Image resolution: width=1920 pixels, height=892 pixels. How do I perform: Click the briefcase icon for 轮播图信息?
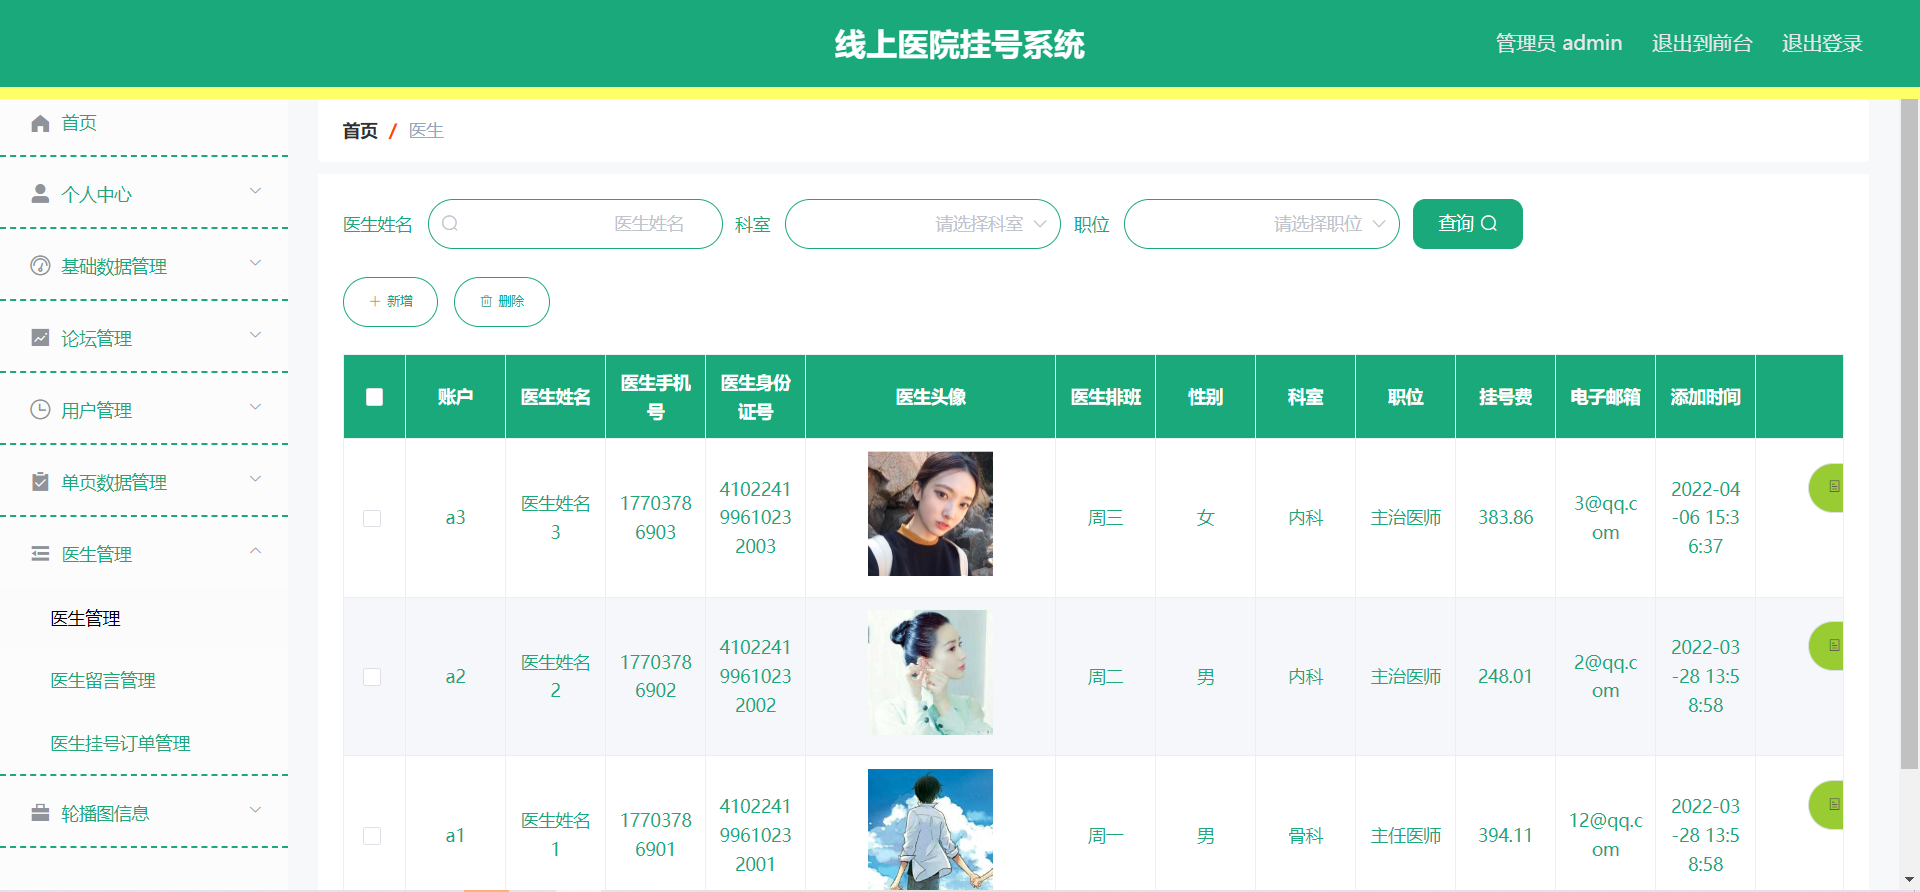click(40, 813)
